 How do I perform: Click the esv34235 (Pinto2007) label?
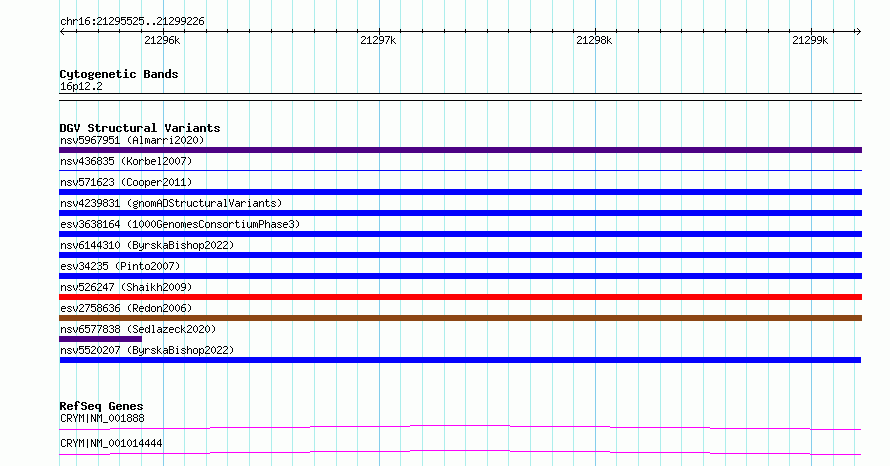[x=120, y=266]
